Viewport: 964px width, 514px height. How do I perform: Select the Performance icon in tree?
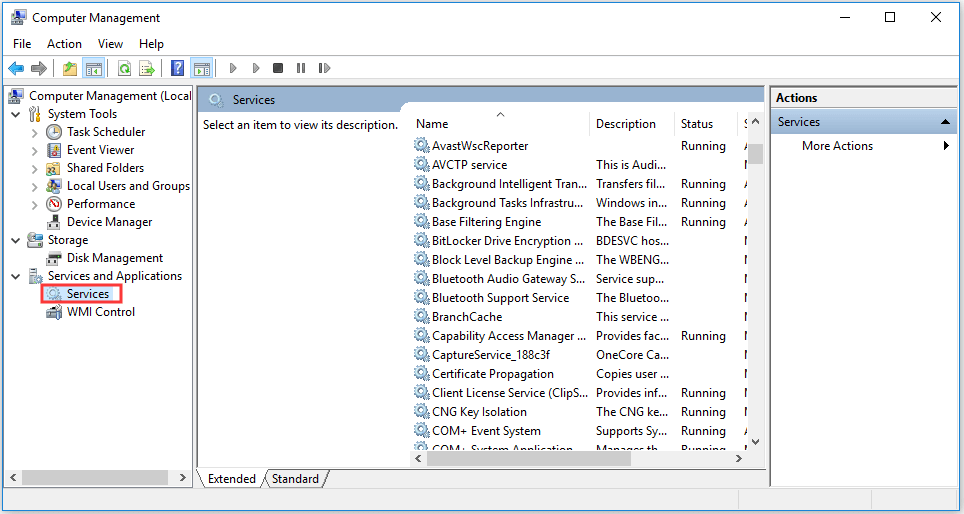point(54,204)
